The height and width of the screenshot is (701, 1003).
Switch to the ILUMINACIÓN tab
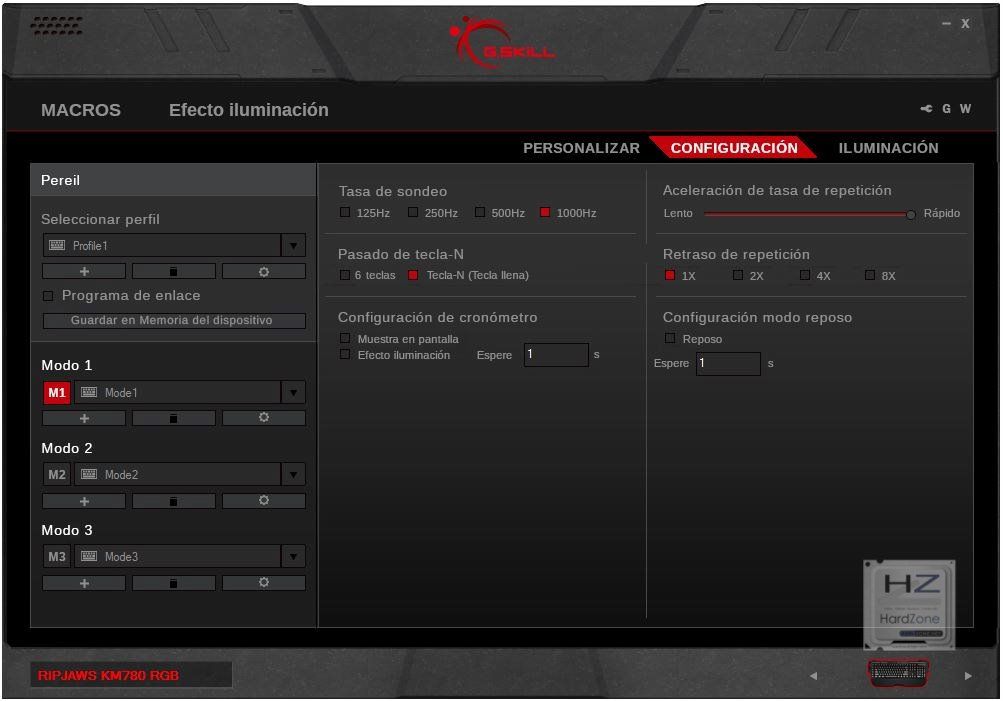(888, 148)
